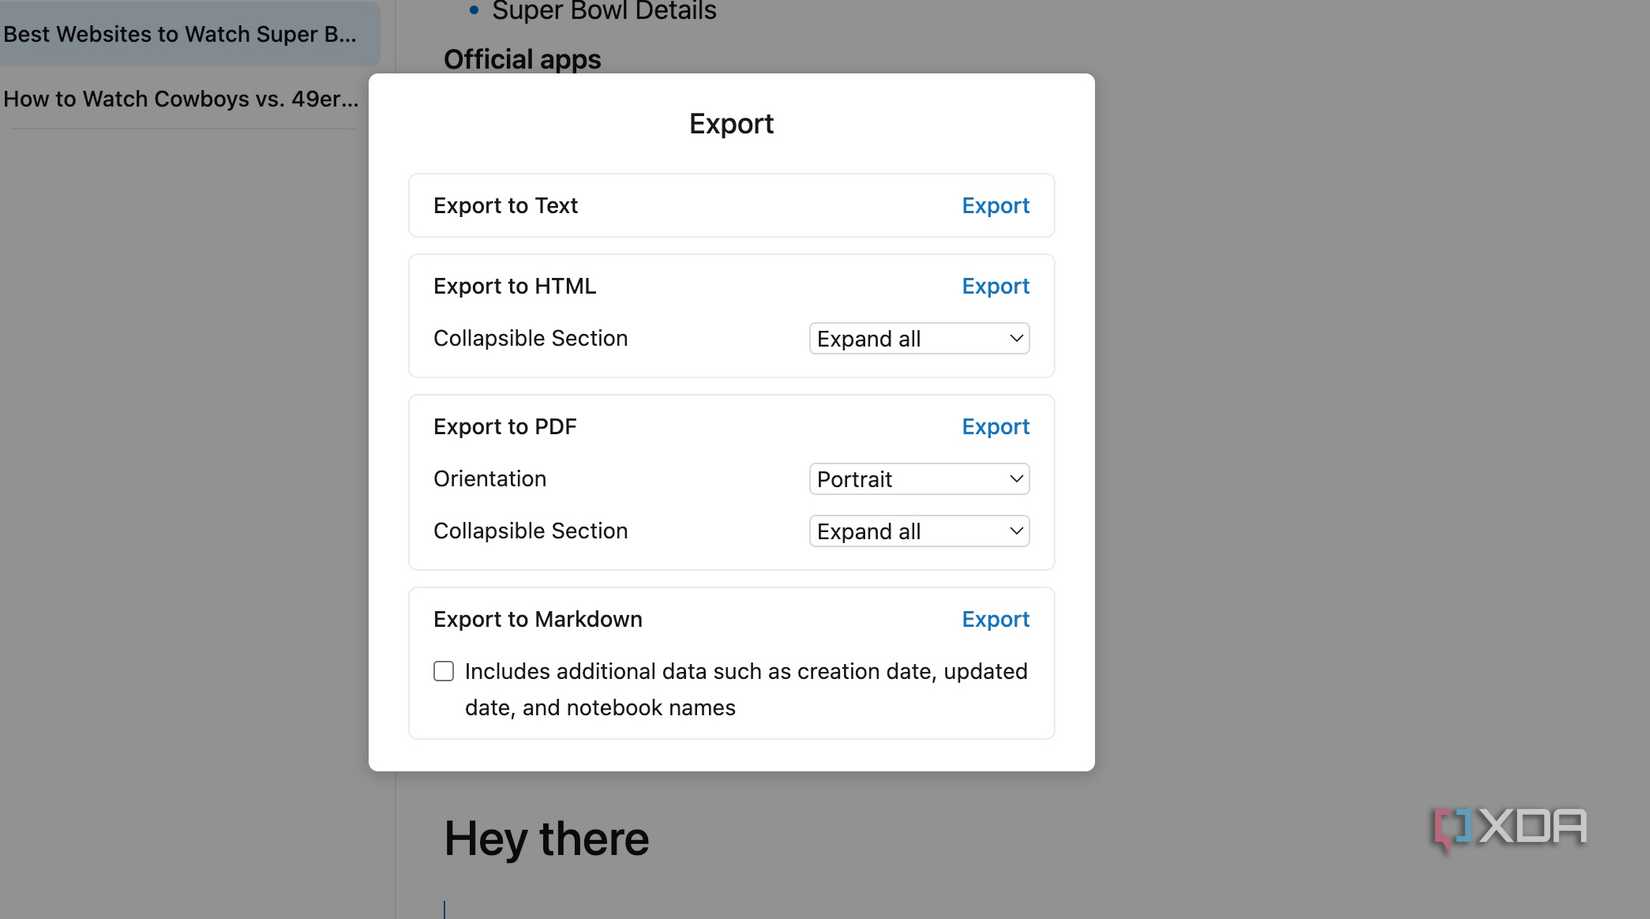This screenshot has height=919, width=1650.
Task: Open the Expand all dropdown under Export to HTML
Action: 917,338
